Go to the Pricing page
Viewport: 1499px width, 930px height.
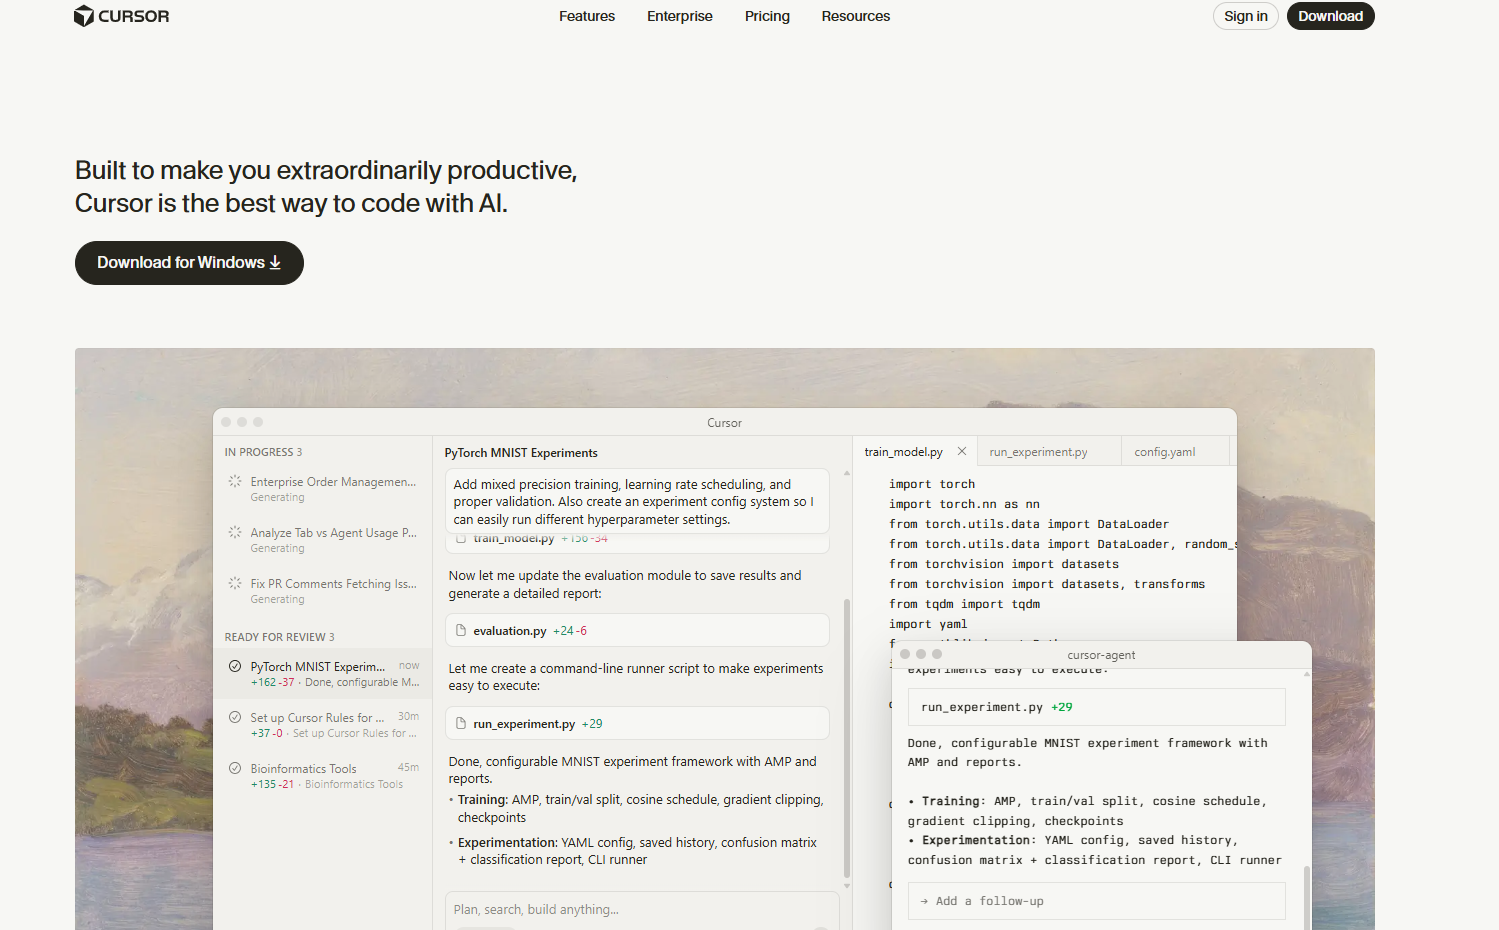click(x=767, y=16)
